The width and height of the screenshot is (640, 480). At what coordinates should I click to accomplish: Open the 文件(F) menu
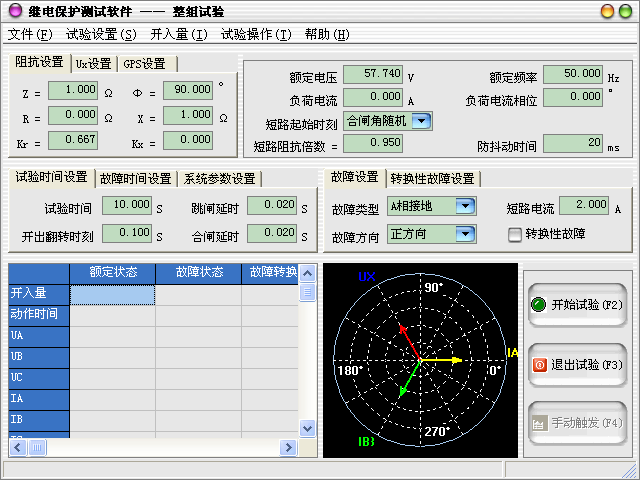tap(29, 34)
